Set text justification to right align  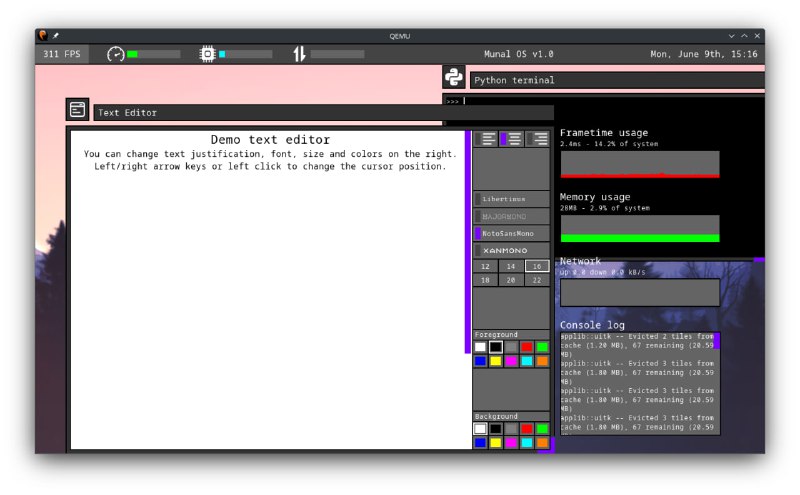[538, 139]
